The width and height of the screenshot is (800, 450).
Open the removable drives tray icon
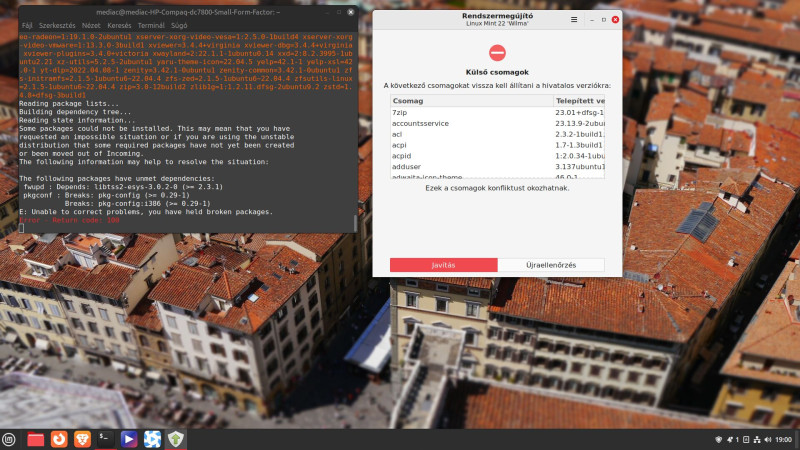coord(746,440)
